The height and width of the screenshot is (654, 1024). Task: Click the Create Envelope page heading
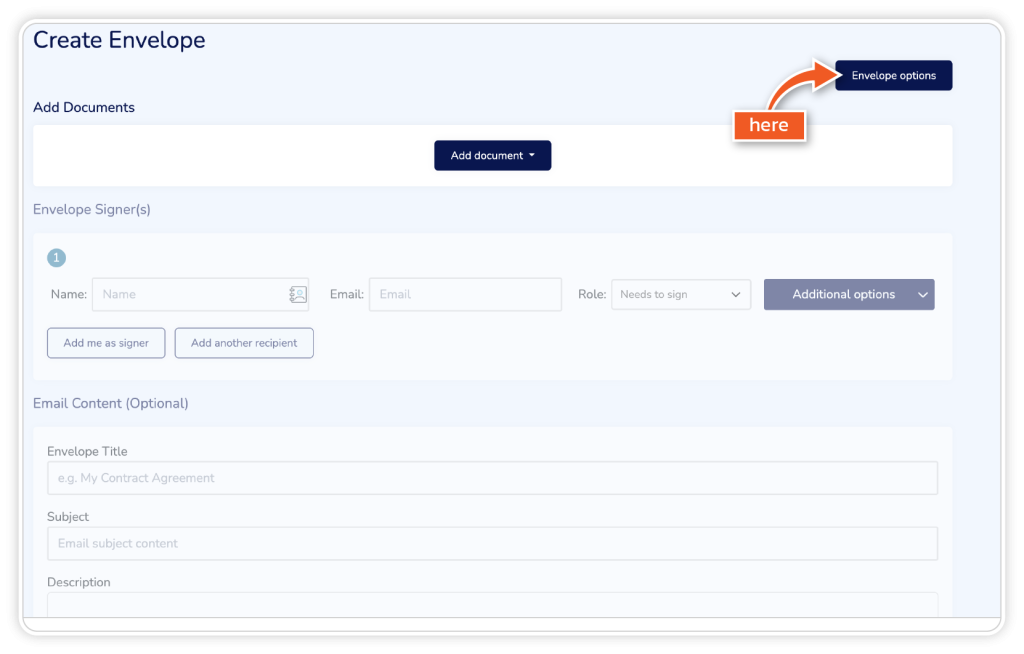click(x=119, y=40)
